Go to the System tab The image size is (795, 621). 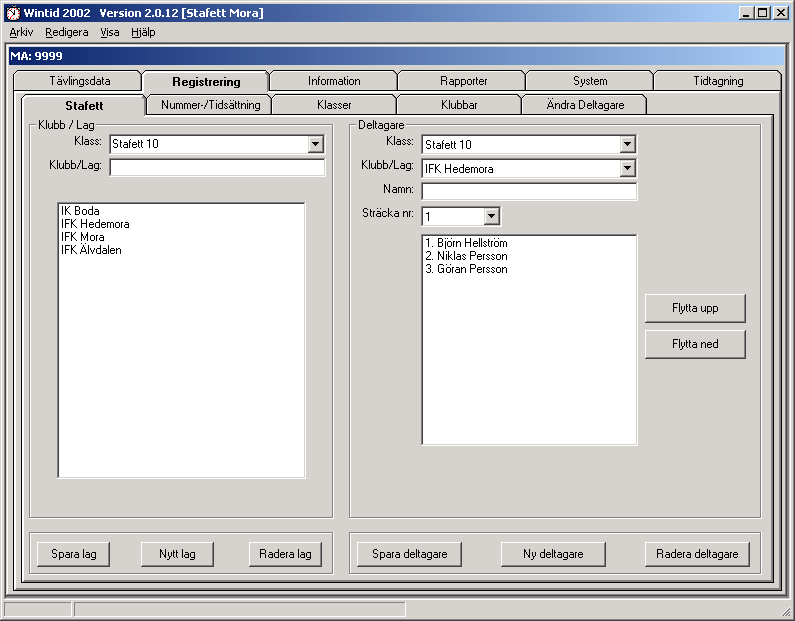click(590, 81)
